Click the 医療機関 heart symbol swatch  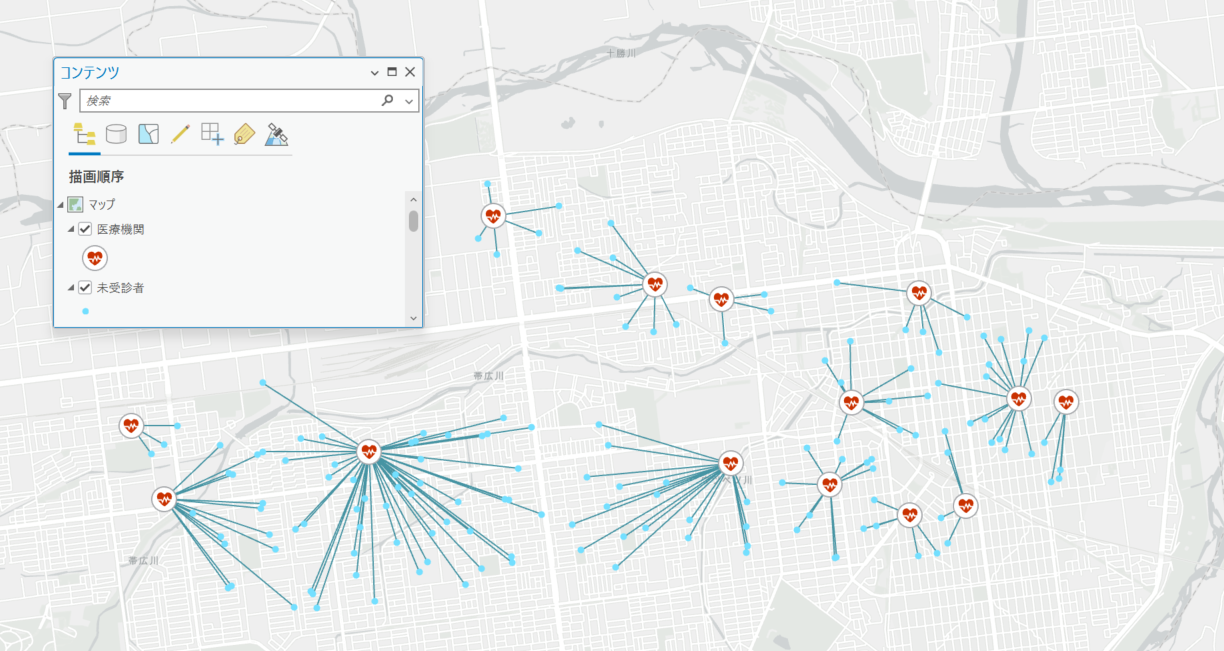tap(95, 258)
